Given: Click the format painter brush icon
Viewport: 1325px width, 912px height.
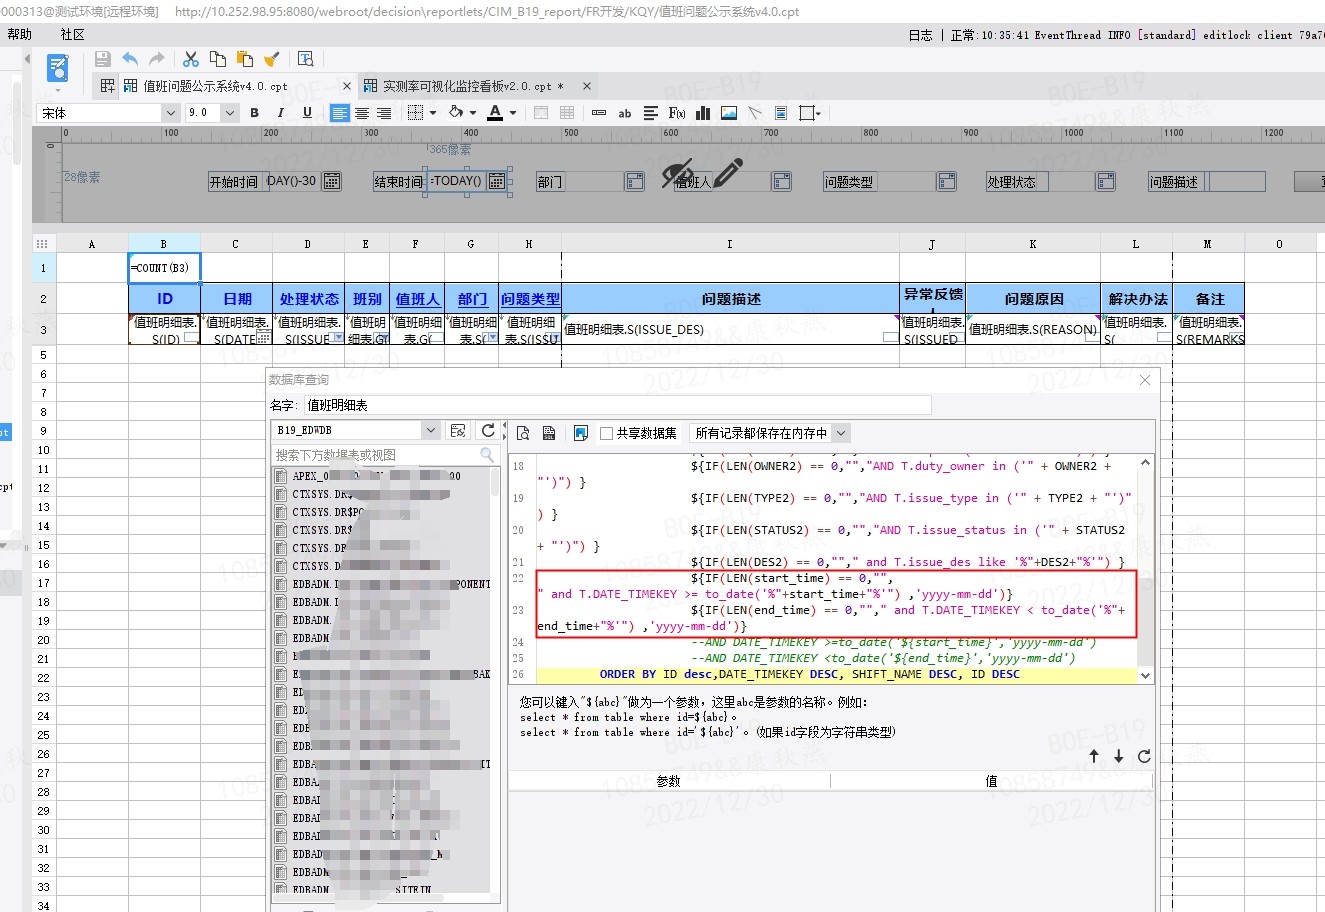Looking at the screenshot, I should pos(271,60).
